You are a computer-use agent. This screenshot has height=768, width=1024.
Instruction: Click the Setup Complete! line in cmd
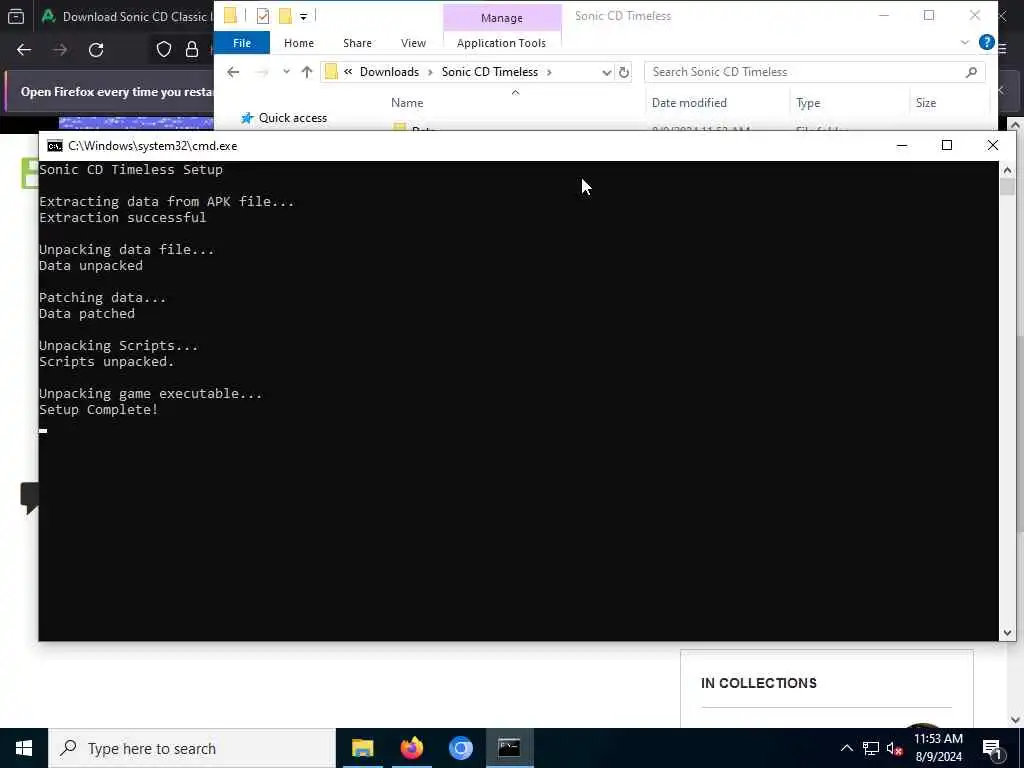tap(99, 410)
